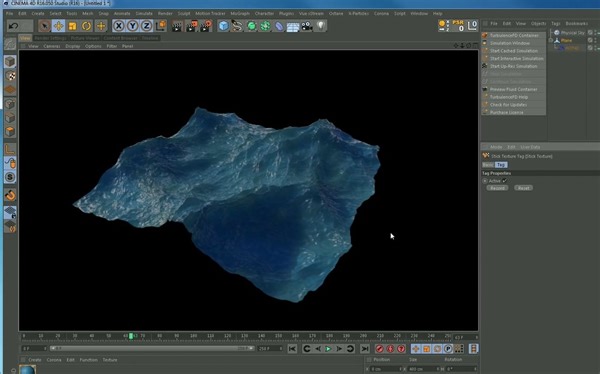Click the last-used-tool plus icon
This screenshot has width=600, height=374.
pyautogui.click(x=101, y=26)
